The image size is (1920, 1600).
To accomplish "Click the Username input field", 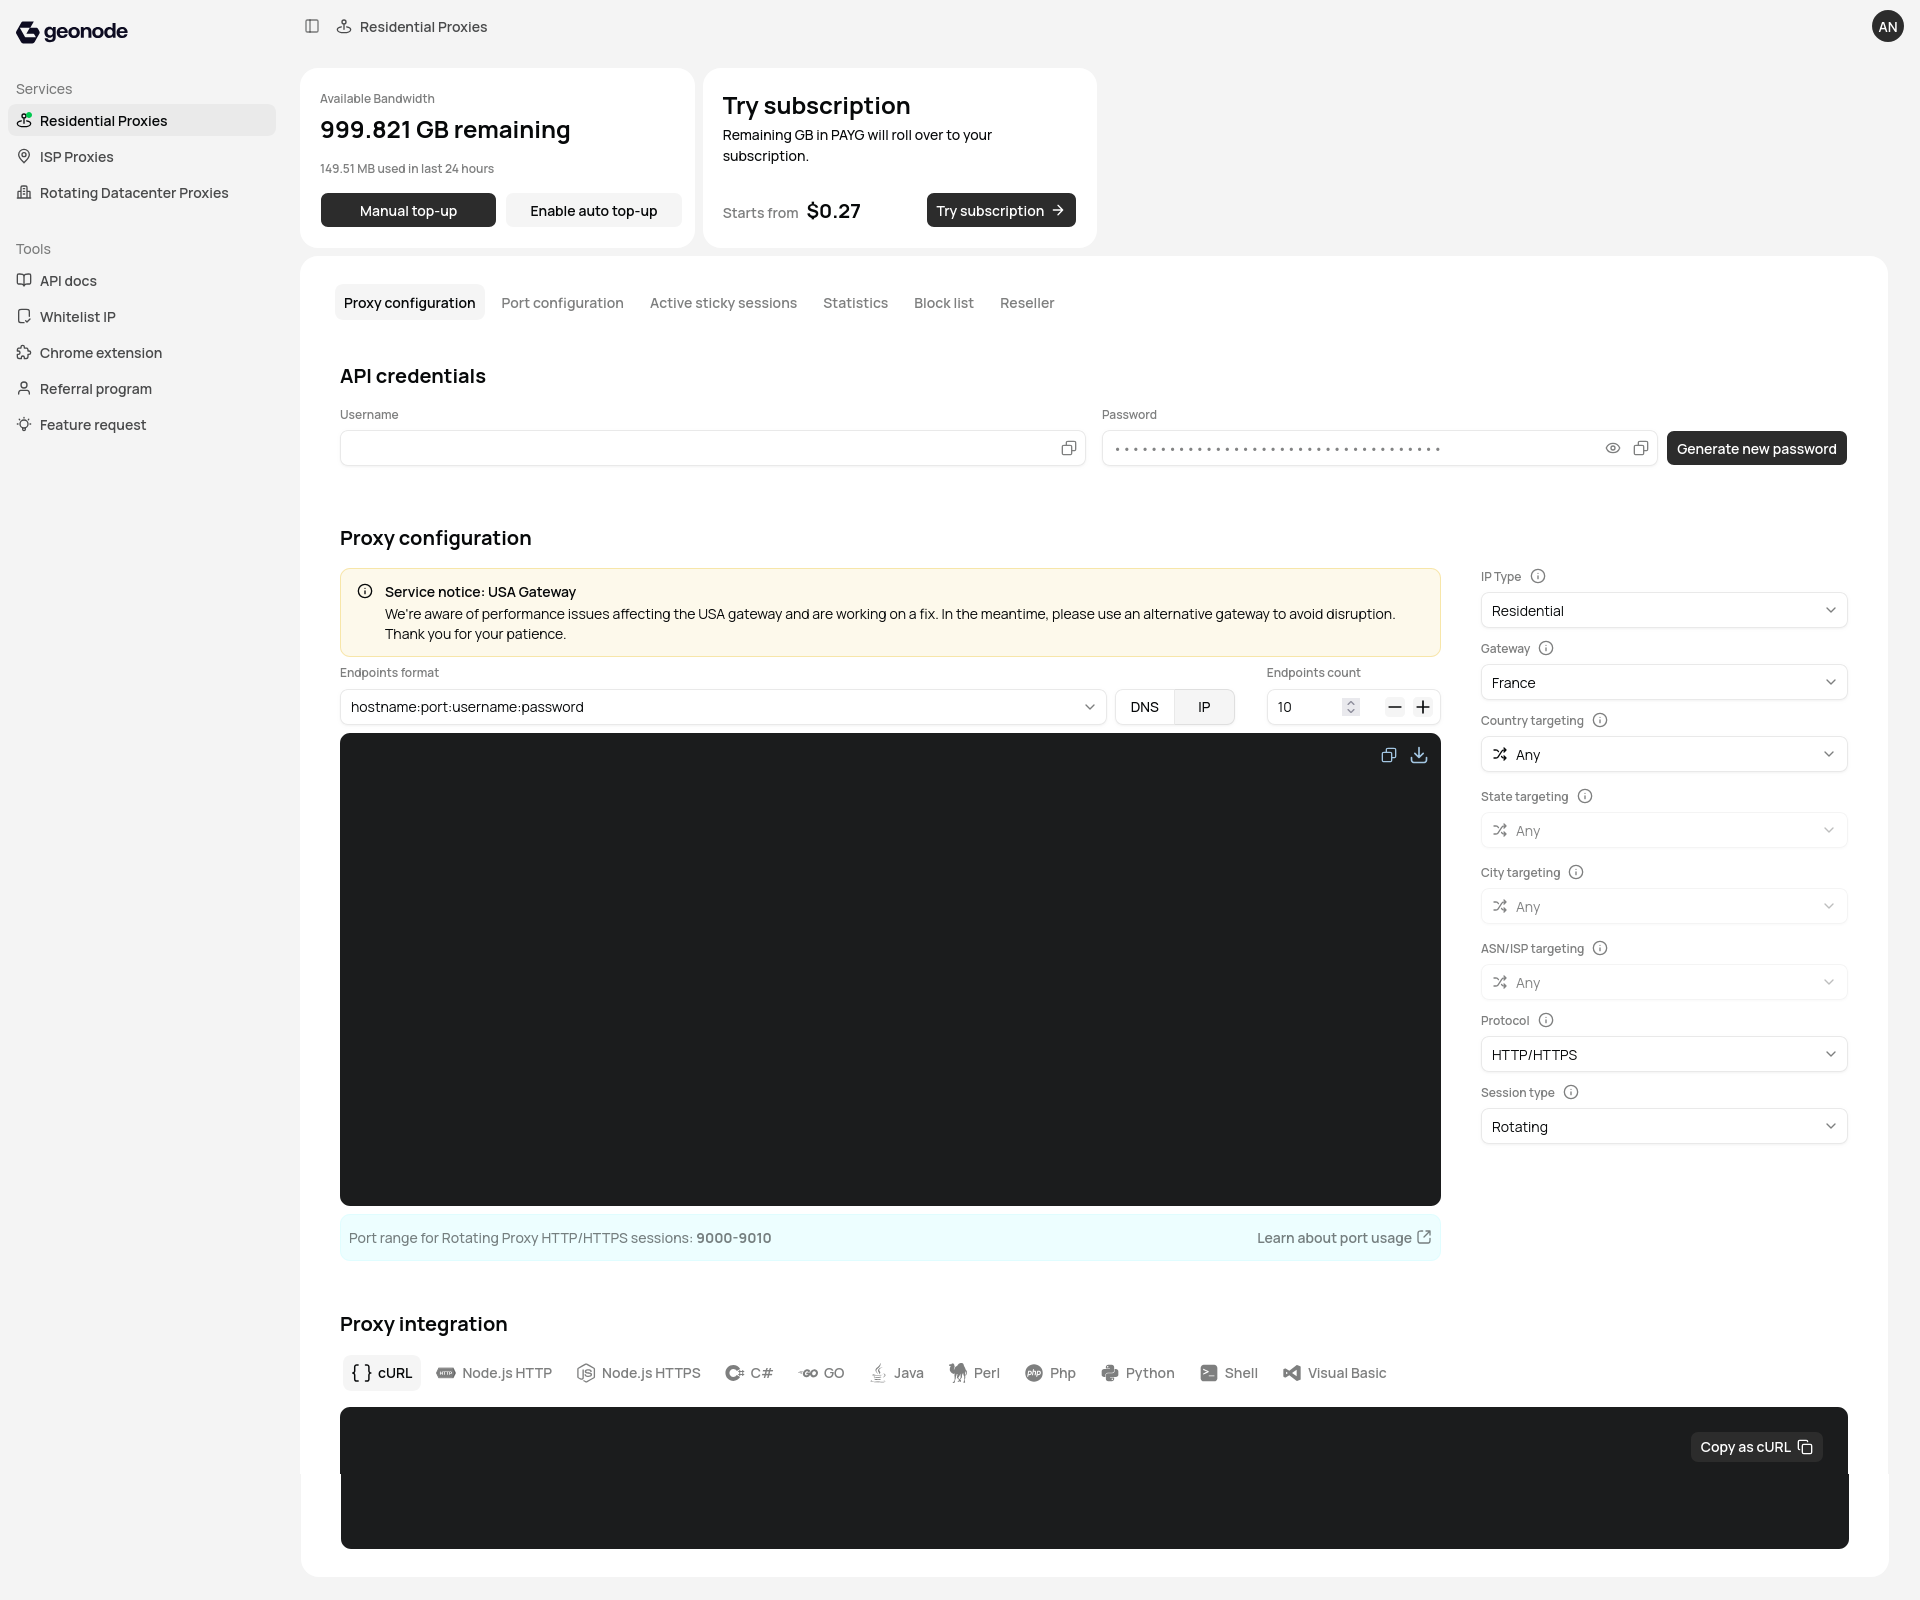I will click(713, 448).
